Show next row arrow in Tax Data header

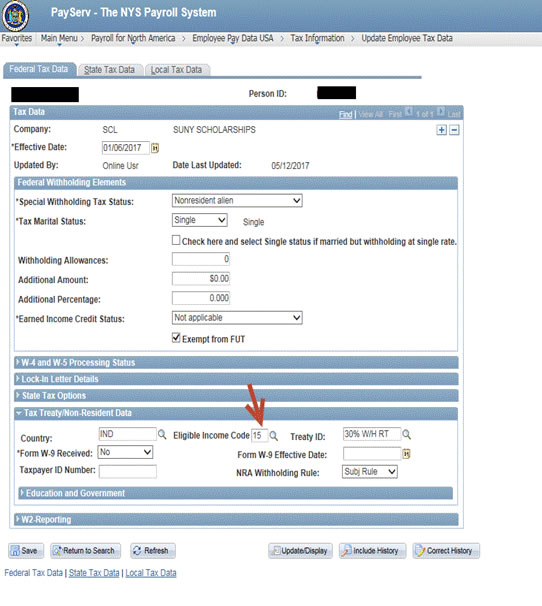pos(441,112)
